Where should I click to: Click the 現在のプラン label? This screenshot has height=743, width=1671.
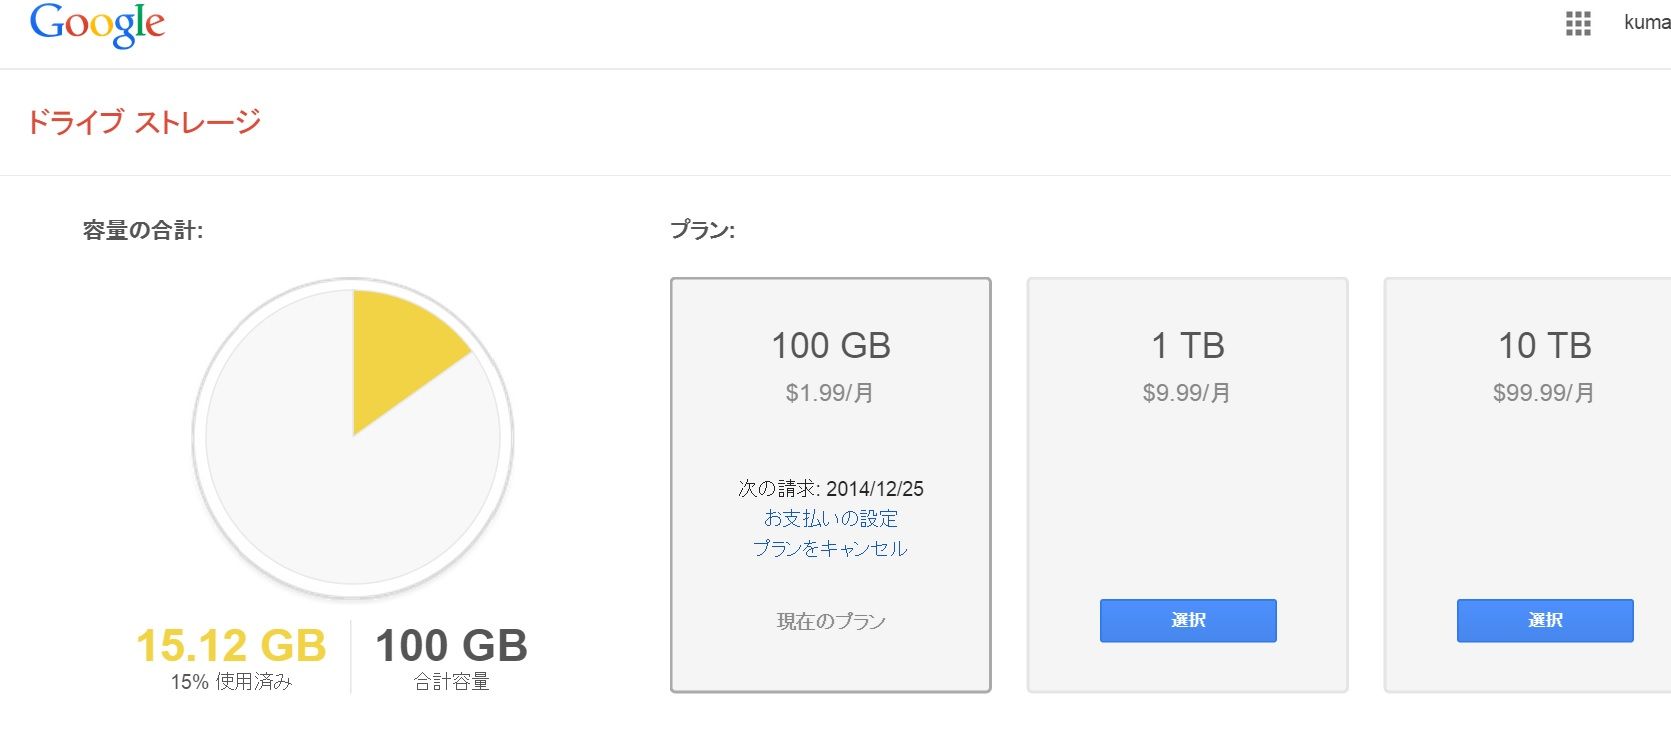(830, 621)
